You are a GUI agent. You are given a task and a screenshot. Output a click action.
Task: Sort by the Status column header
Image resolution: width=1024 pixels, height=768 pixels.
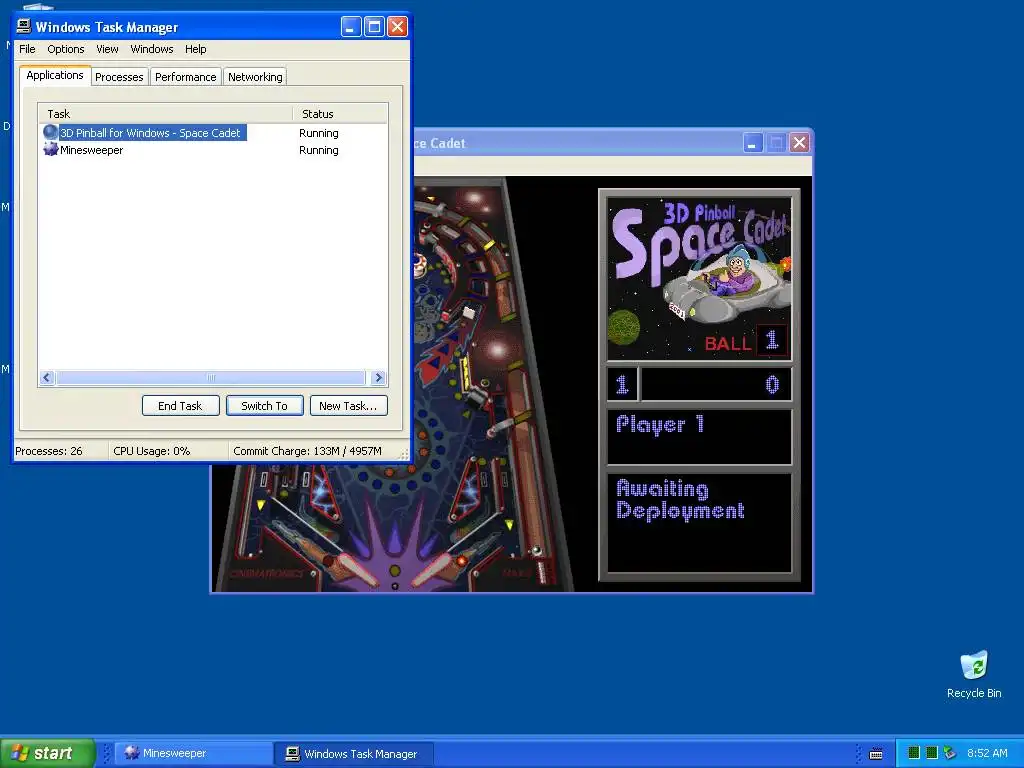point(340,114)
